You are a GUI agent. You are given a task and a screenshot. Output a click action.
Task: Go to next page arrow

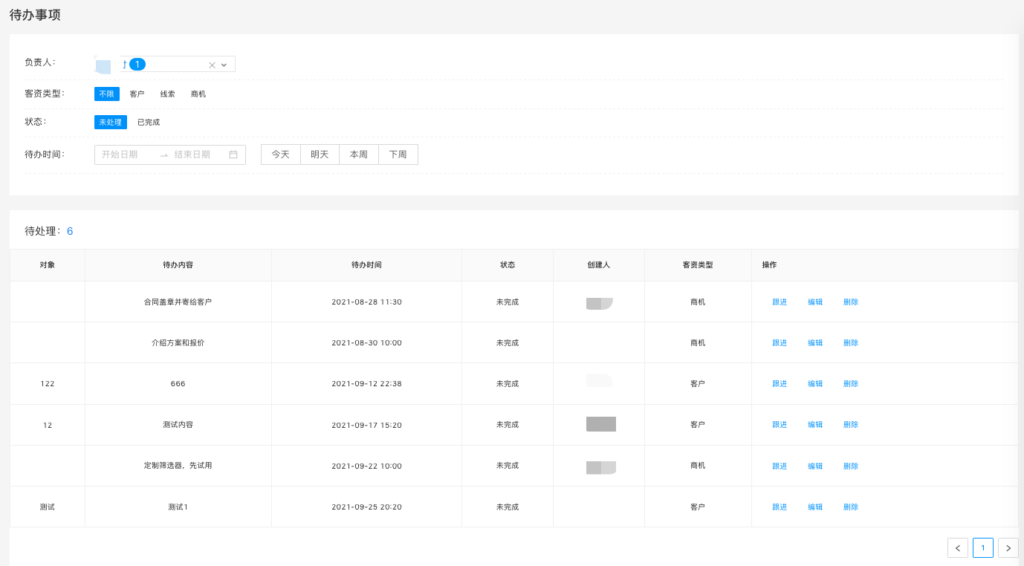(x=1008, y=548)
